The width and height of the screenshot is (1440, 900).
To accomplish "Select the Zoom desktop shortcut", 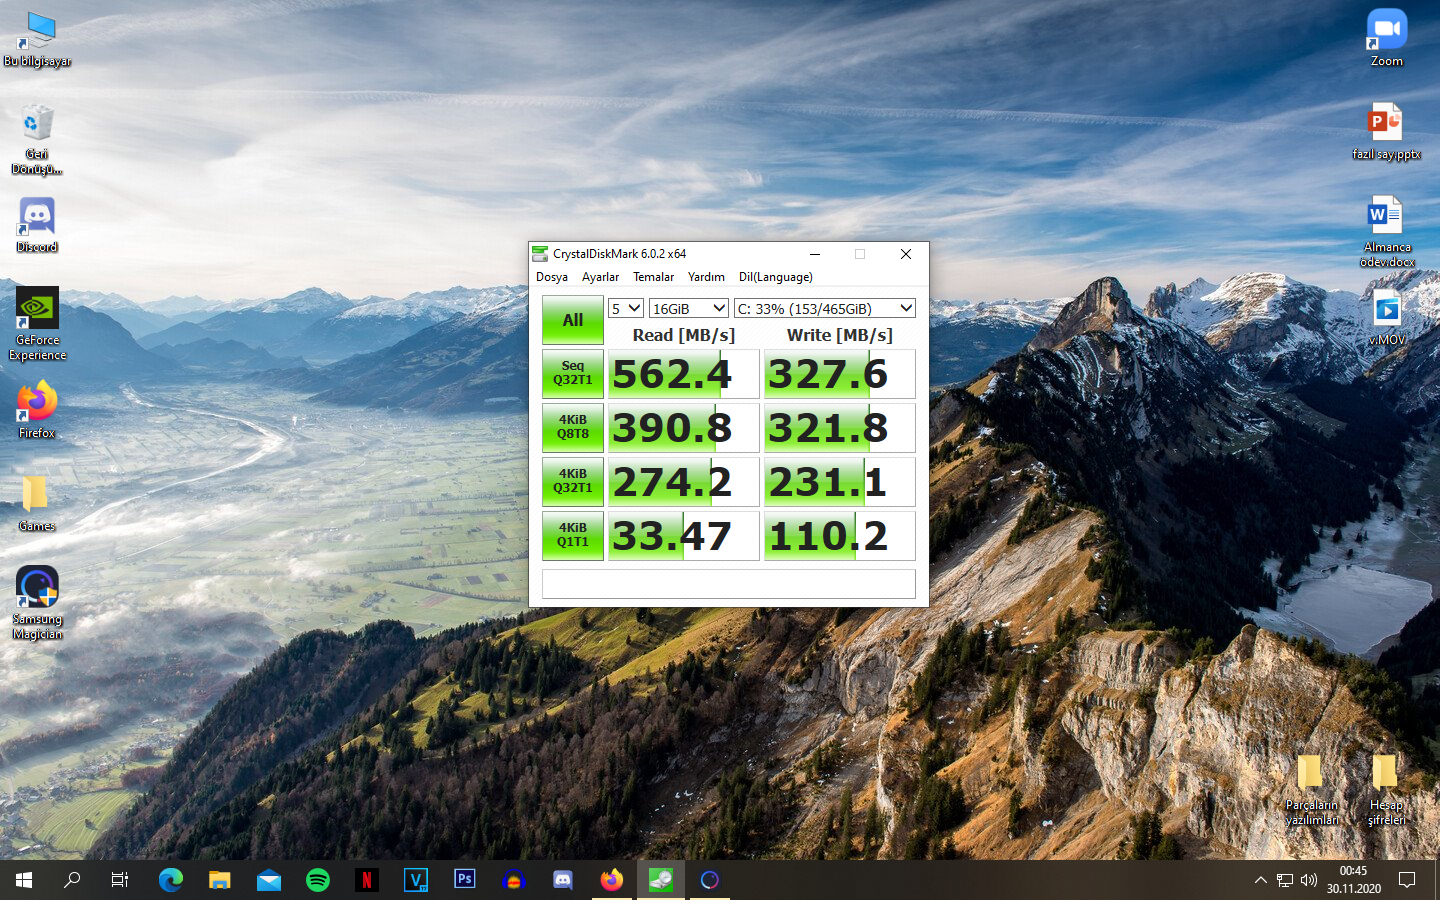I will coord(1387,39).
